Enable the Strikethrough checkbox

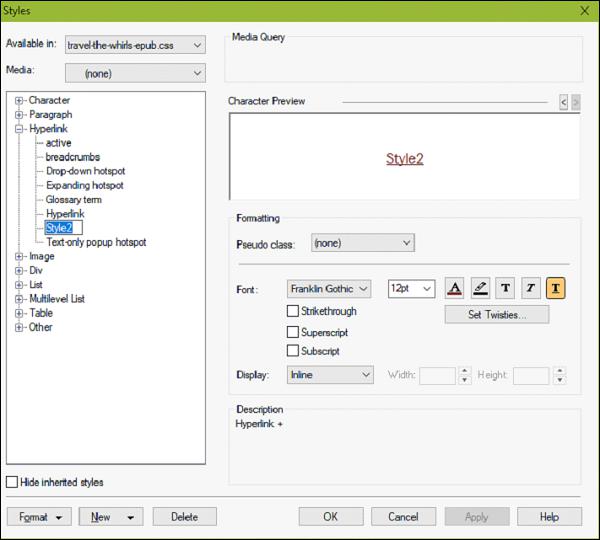293,311
